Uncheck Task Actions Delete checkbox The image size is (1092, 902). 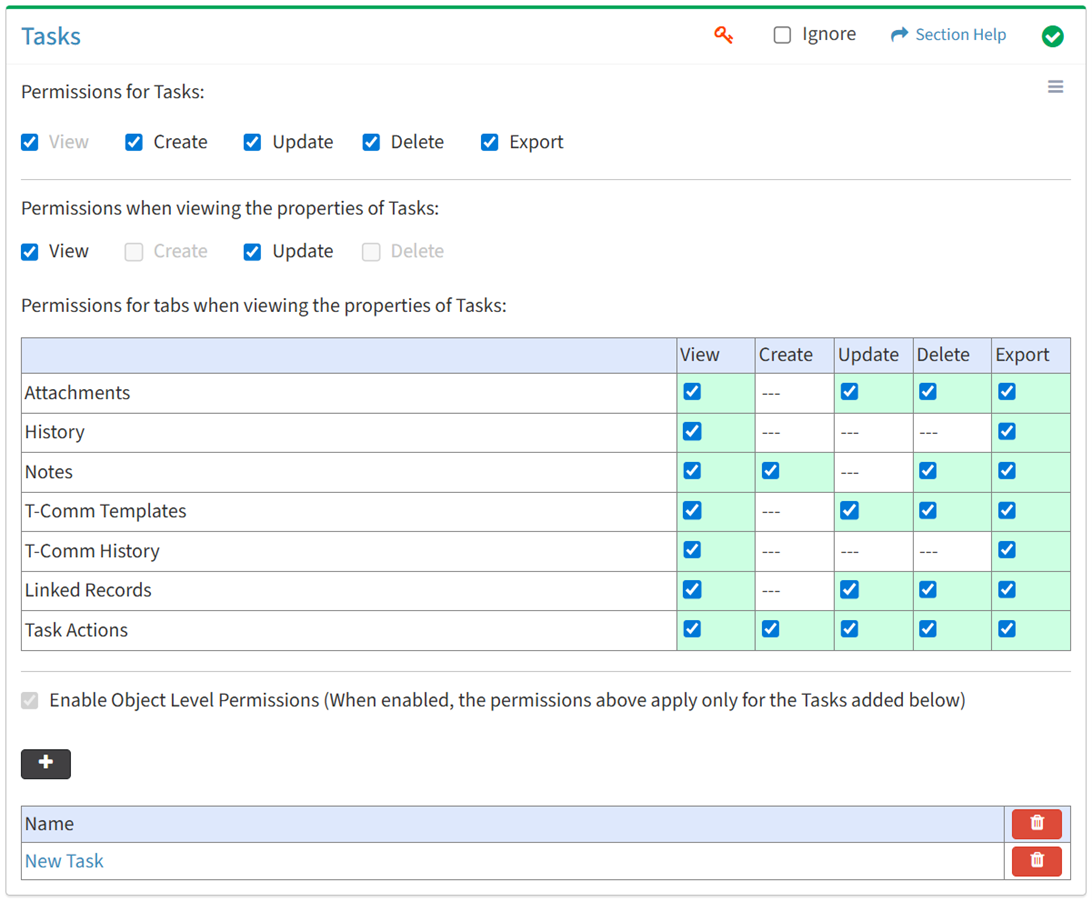pos(928,629)
